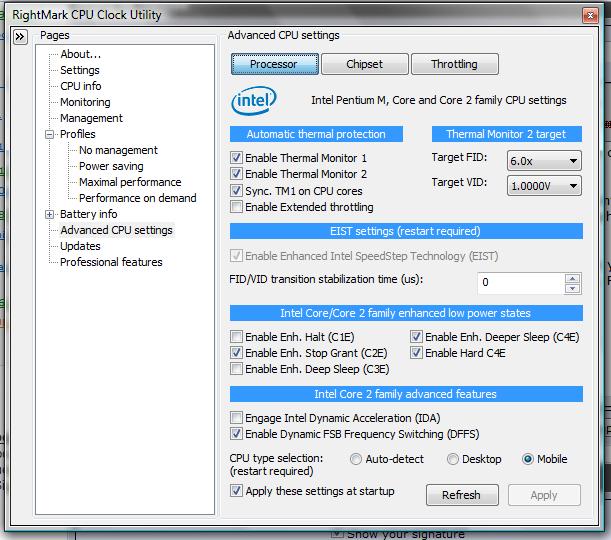The image size is (611, 540).
Task: Close the RightMark CPU Clock Utility window
Action: [x=590, y=16]
